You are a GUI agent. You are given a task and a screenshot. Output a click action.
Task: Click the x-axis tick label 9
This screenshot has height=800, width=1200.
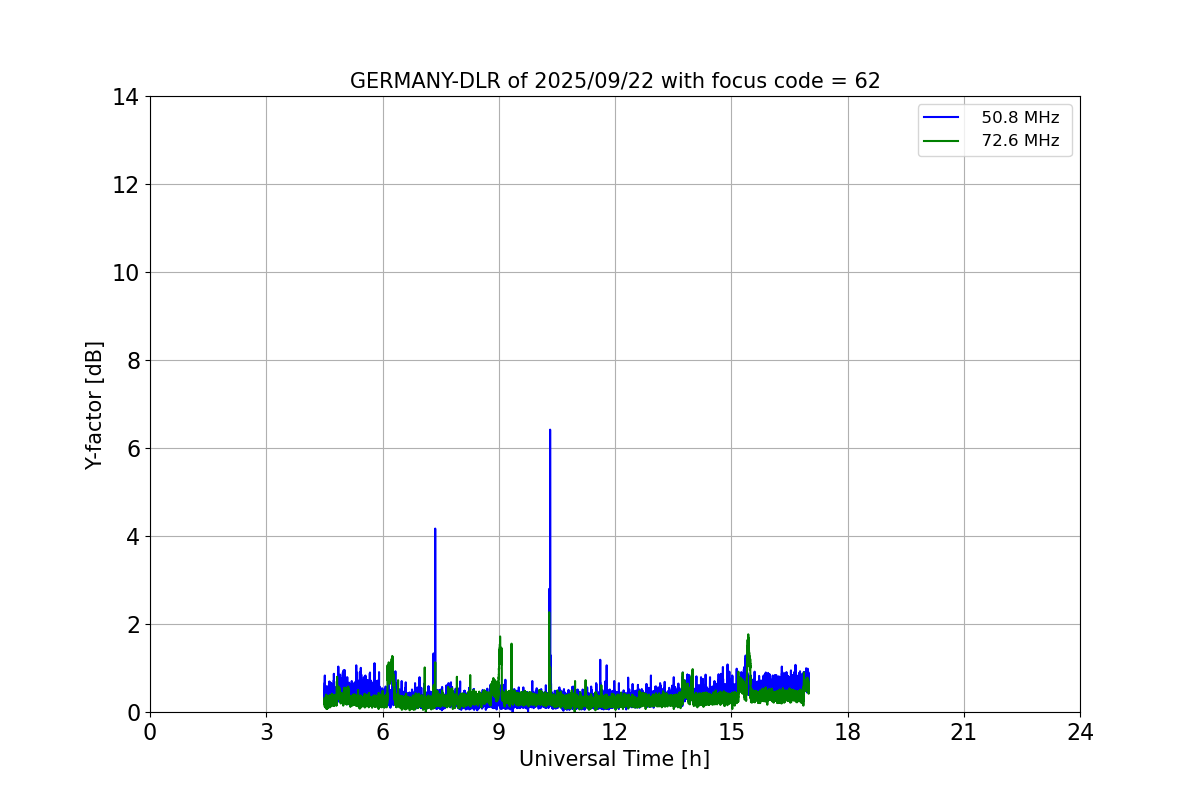point(499,732)
